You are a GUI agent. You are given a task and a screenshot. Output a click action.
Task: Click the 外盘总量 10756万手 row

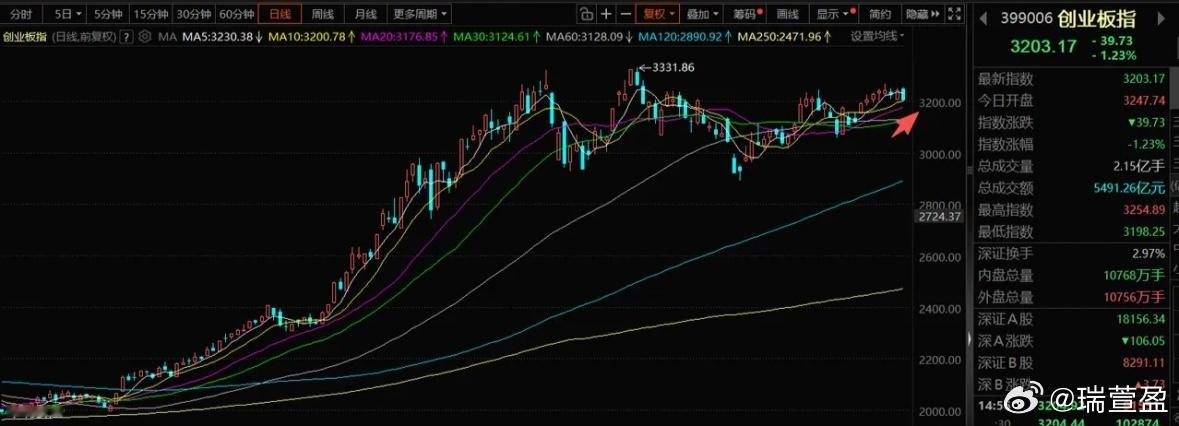tap(1071, 298)
